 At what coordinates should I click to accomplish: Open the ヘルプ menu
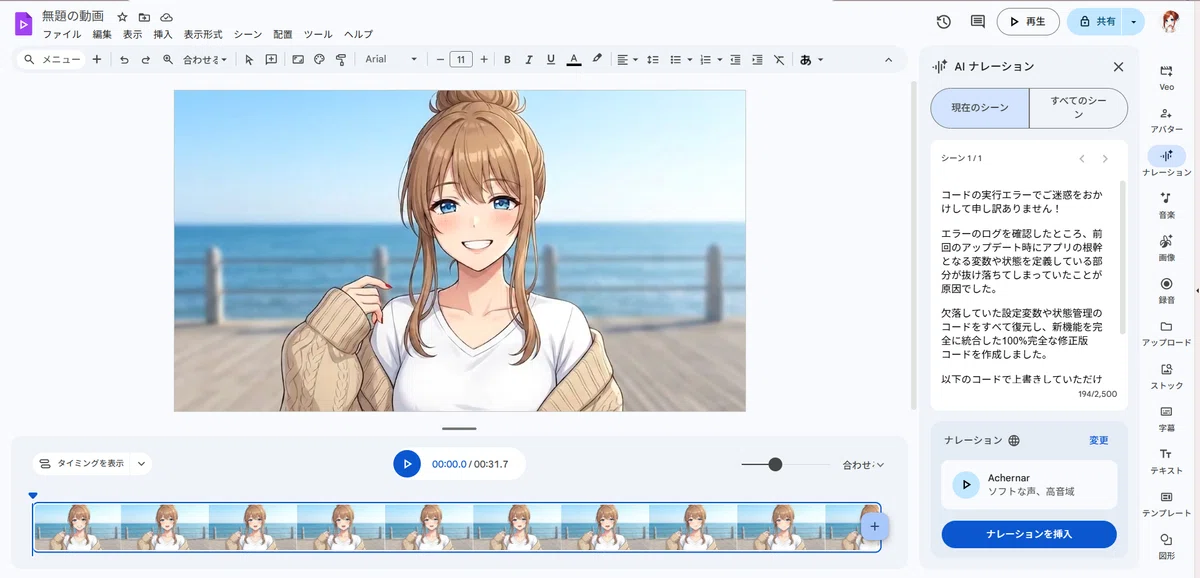358,34
